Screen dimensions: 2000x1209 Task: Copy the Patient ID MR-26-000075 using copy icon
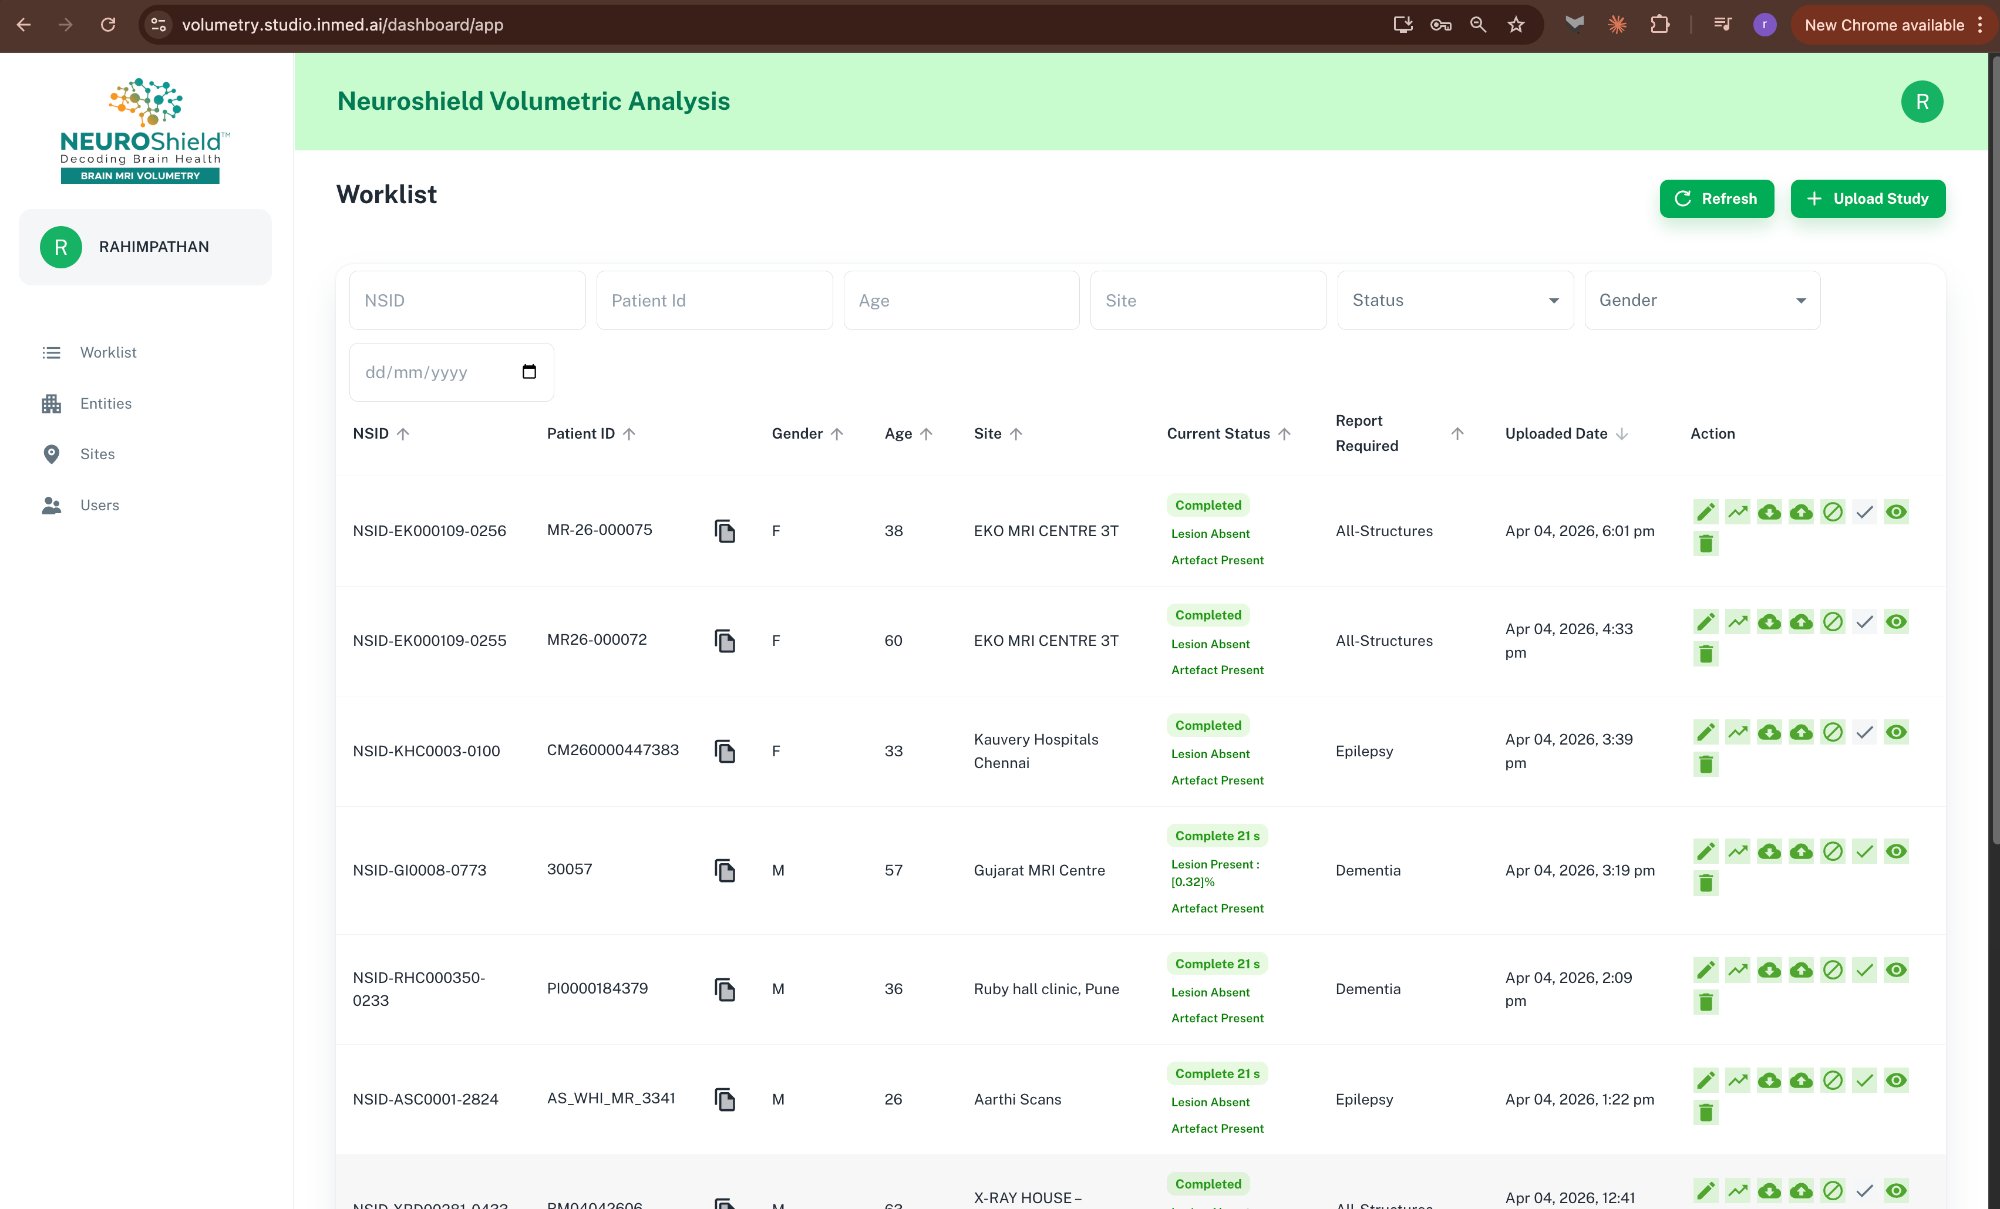[724, 531]
